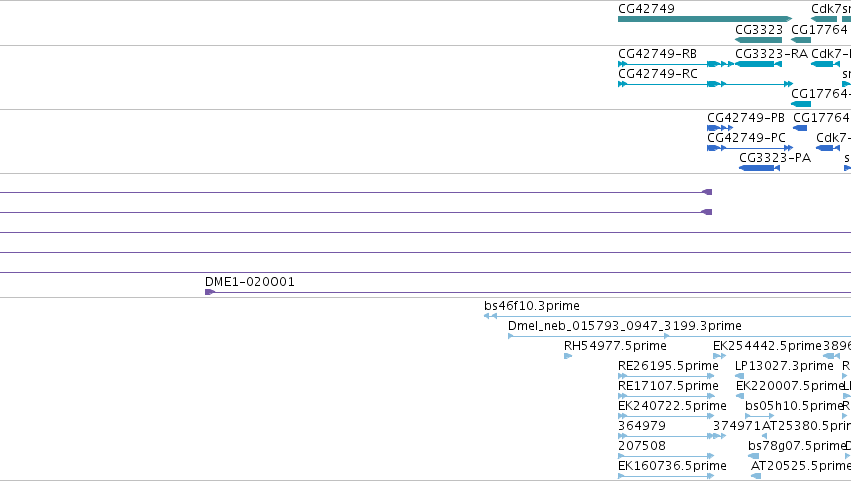Click the bs46f10.3prime EST label
The height and width of the screenshot is (481, 851).
pyautogui.click(x=532, y=306)
